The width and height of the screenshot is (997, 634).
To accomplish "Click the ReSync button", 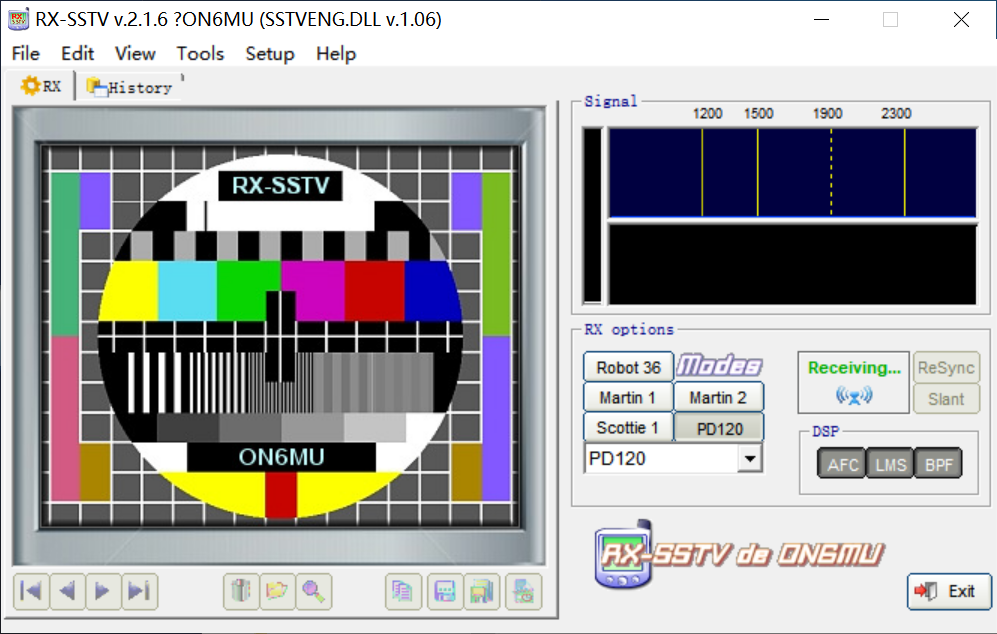I will pyautogui.click(x=946, y=367).
